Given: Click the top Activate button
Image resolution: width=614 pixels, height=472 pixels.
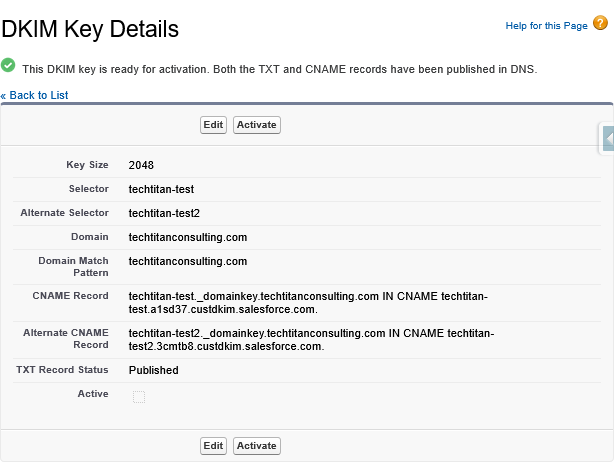Looking at the screenshot, I should tap(256, 125).
